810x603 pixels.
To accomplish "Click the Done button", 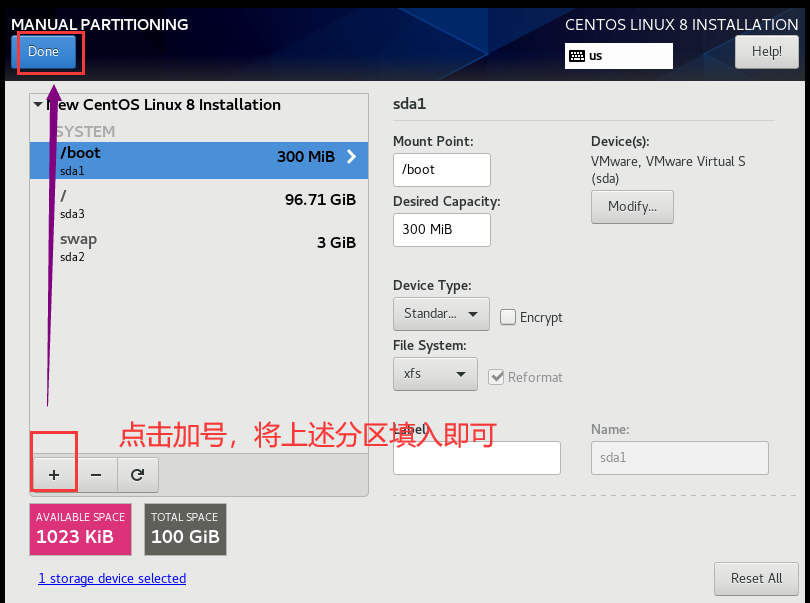I will (43, 52).
